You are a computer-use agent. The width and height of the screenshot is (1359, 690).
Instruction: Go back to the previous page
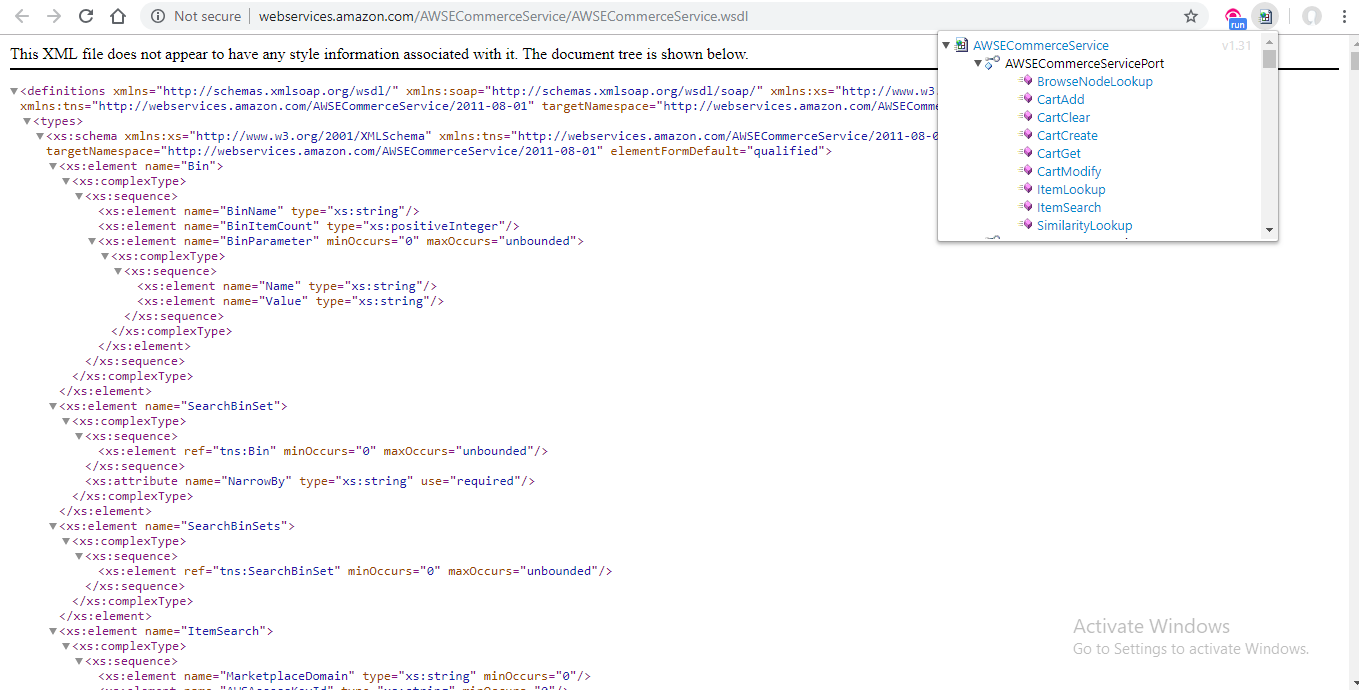(22, 16)
